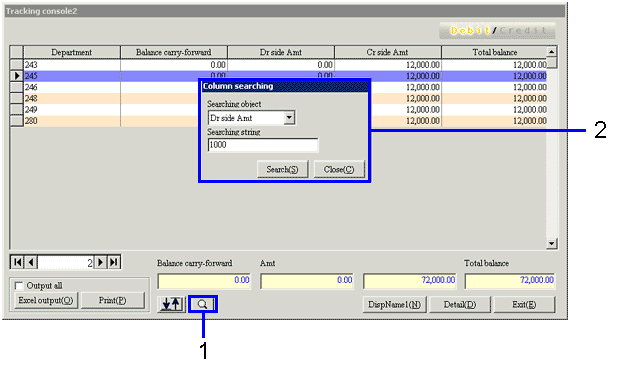
Task: Click the Print(P) button
Action: pyautogui.click(x=113, y=301)
